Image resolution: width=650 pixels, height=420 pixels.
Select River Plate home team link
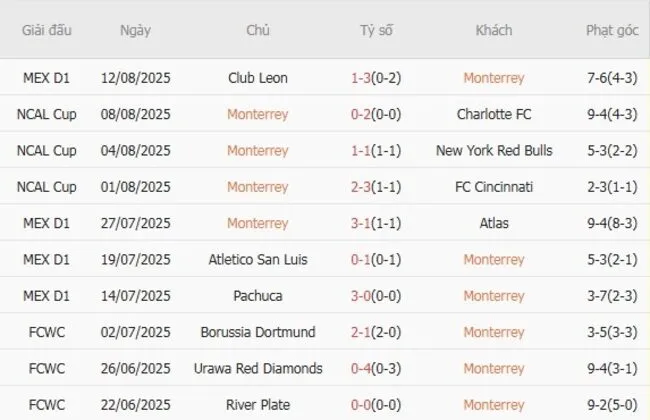coord(257,405)
